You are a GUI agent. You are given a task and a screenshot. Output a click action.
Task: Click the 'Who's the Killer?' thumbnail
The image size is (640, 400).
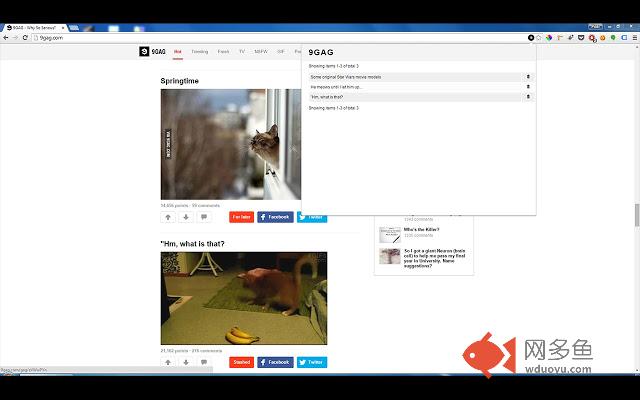(x=390, y=235)
